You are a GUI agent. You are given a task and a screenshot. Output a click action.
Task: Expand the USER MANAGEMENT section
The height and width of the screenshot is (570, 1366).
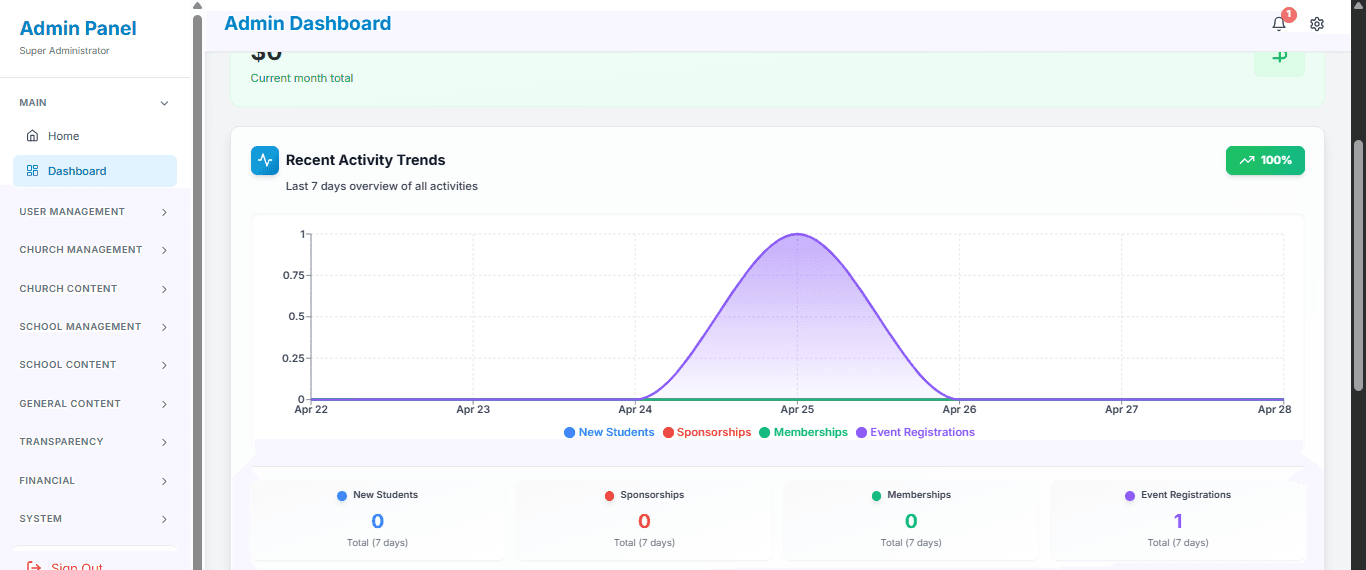(x=95, y=212)
